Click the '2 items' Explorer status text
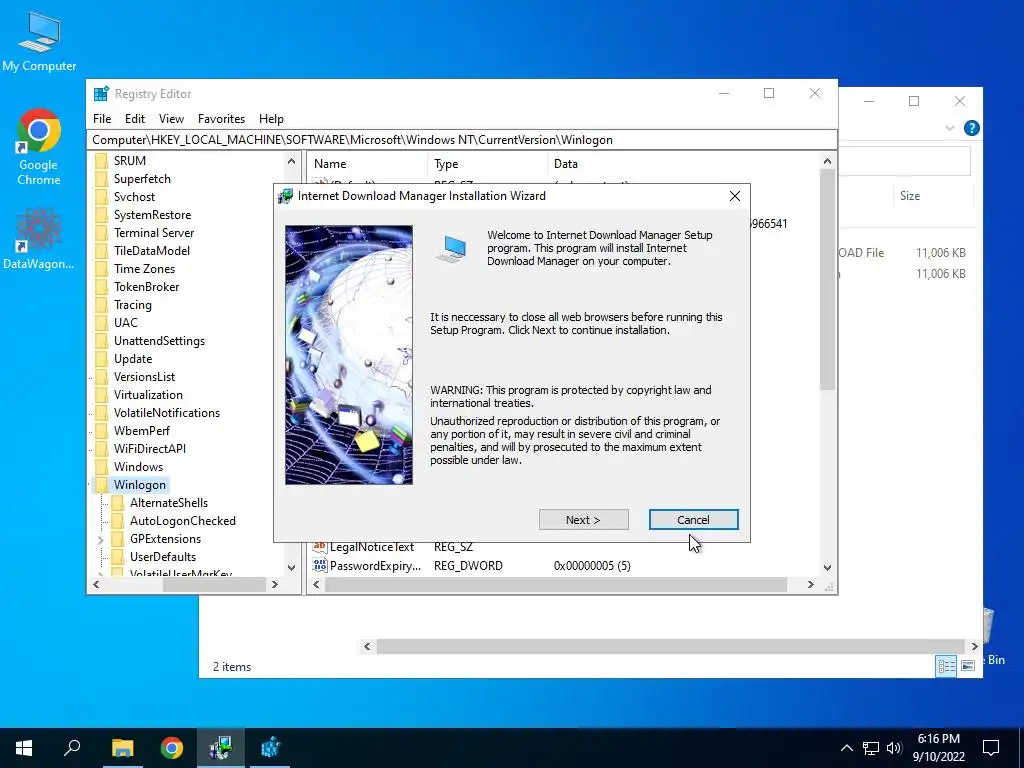 [232, 667]
